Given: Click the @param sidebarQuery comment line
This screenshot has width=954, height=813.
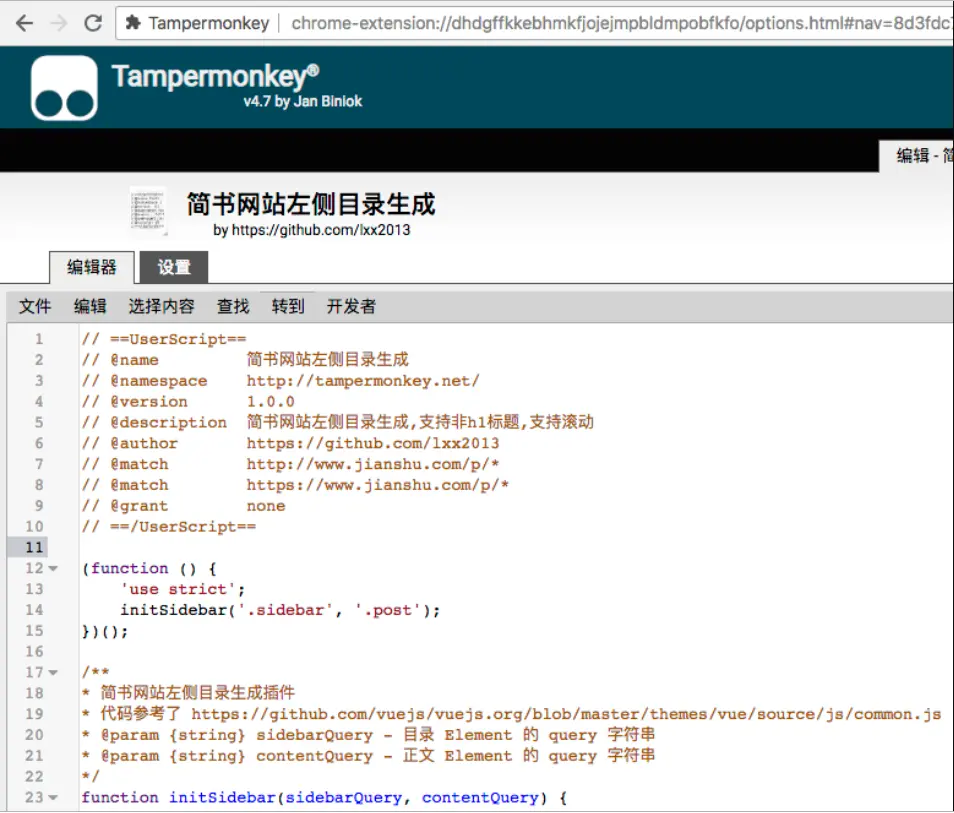Looking at the screenshot, I should pyautogui.click(x=369, y=734).
